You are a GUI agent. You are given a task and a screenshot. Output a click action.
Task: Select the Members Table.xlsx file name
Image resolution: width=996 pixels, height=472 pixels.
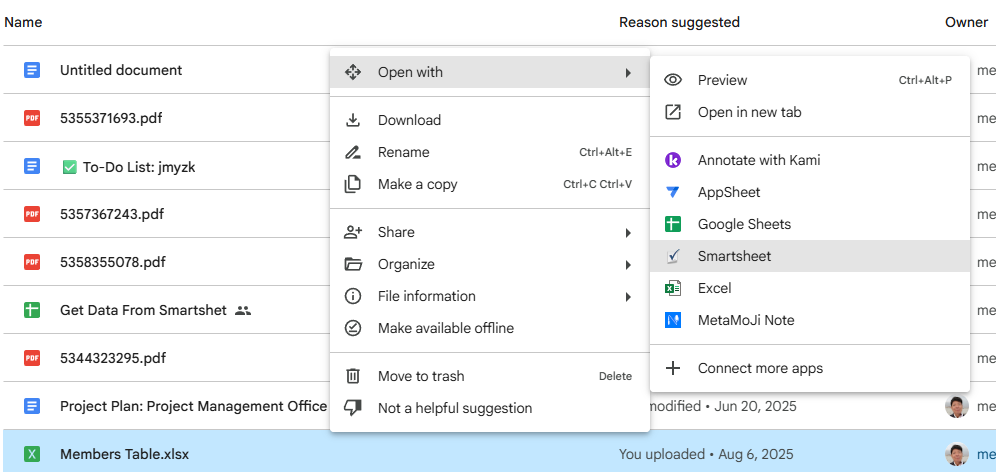pos(124,455)
